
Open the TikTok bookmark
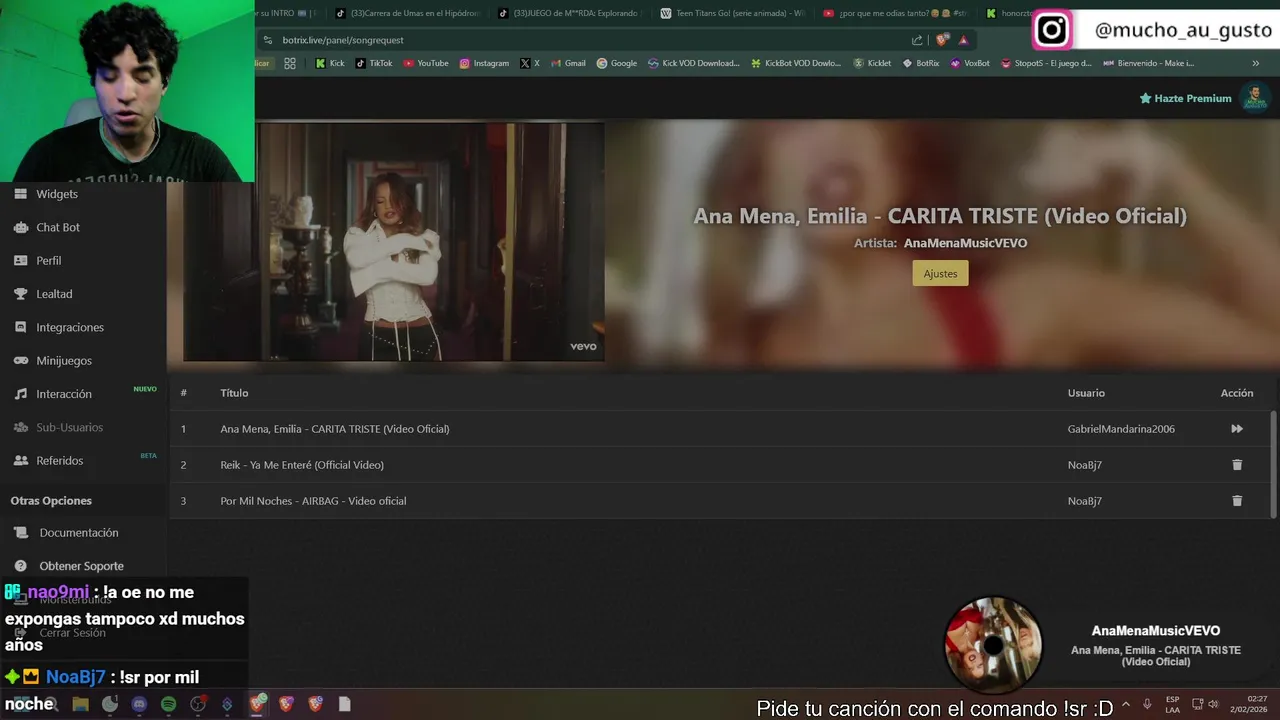pyautogui.click(x=374, y=63)
